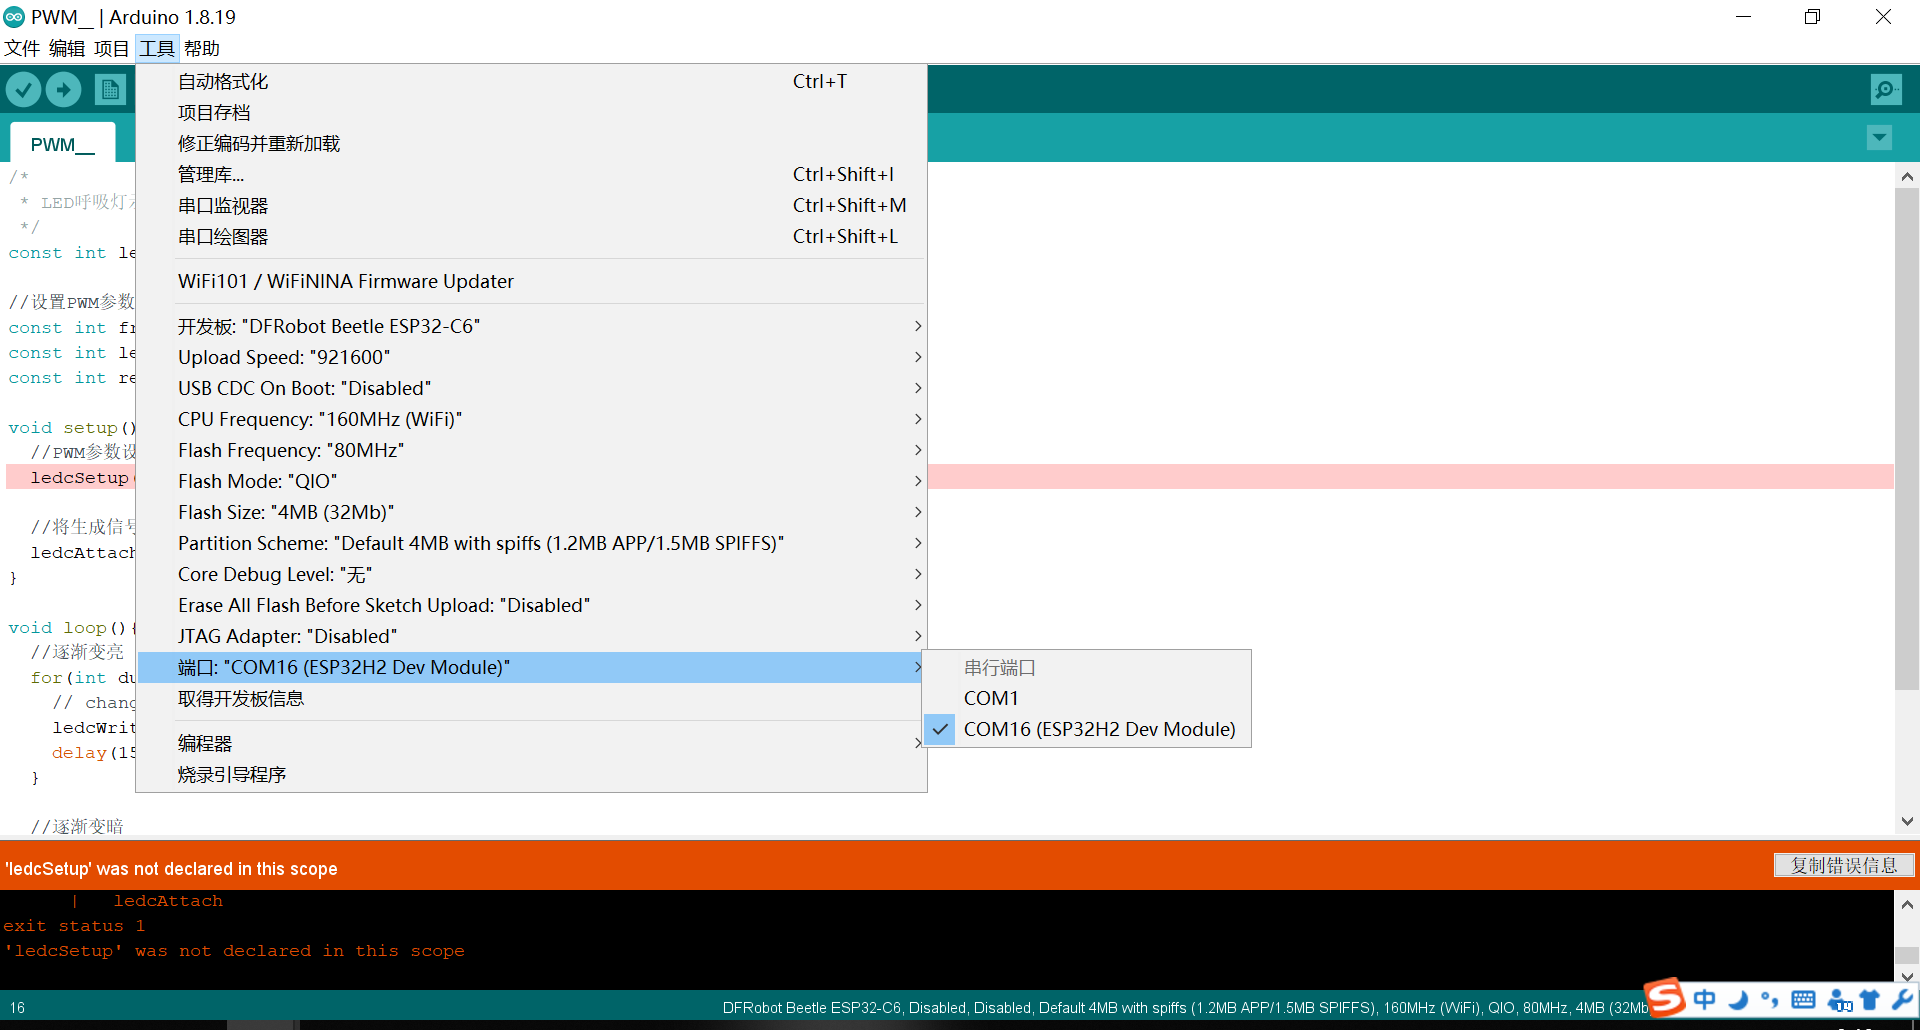Click console scrollbar up arrow
1920x1030 pixels.
(x=1907, y=904)
